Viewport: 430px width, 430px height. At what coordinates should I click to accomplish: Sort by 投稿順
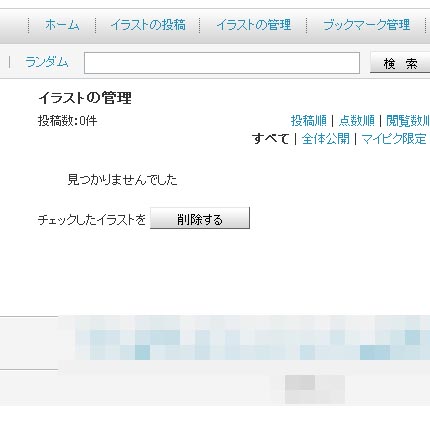pyautogui.click(x=309, y=121)
